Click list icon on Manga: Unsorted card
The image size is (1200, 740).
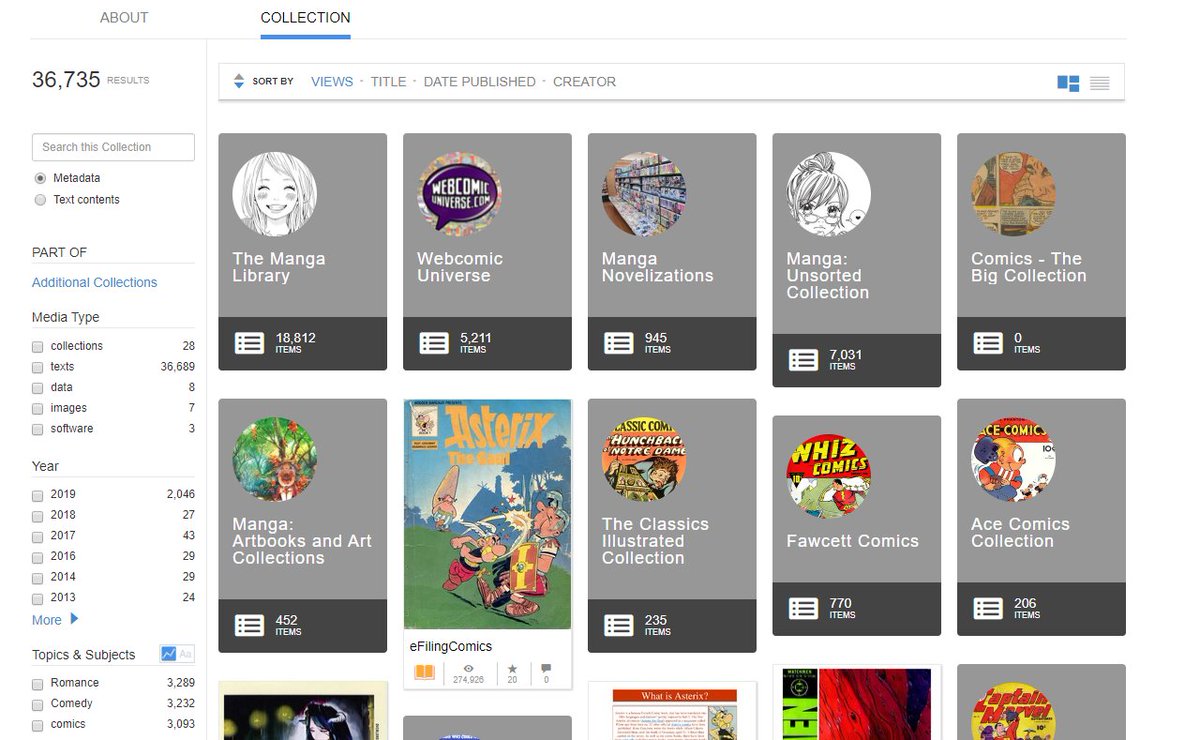click(803, 360)
